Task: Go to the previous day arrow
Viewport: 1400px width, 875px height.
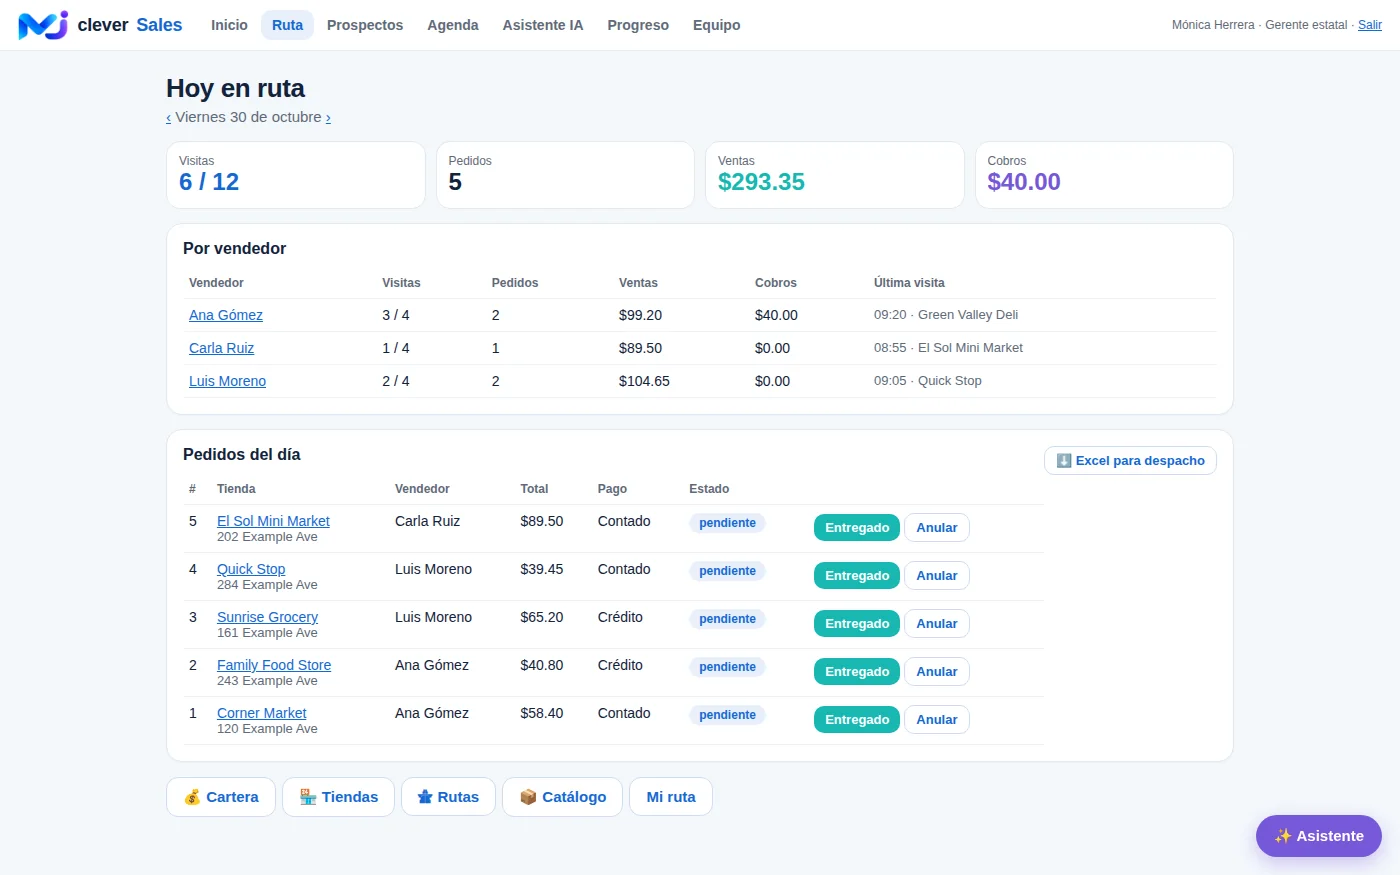Action: point(168,118)
